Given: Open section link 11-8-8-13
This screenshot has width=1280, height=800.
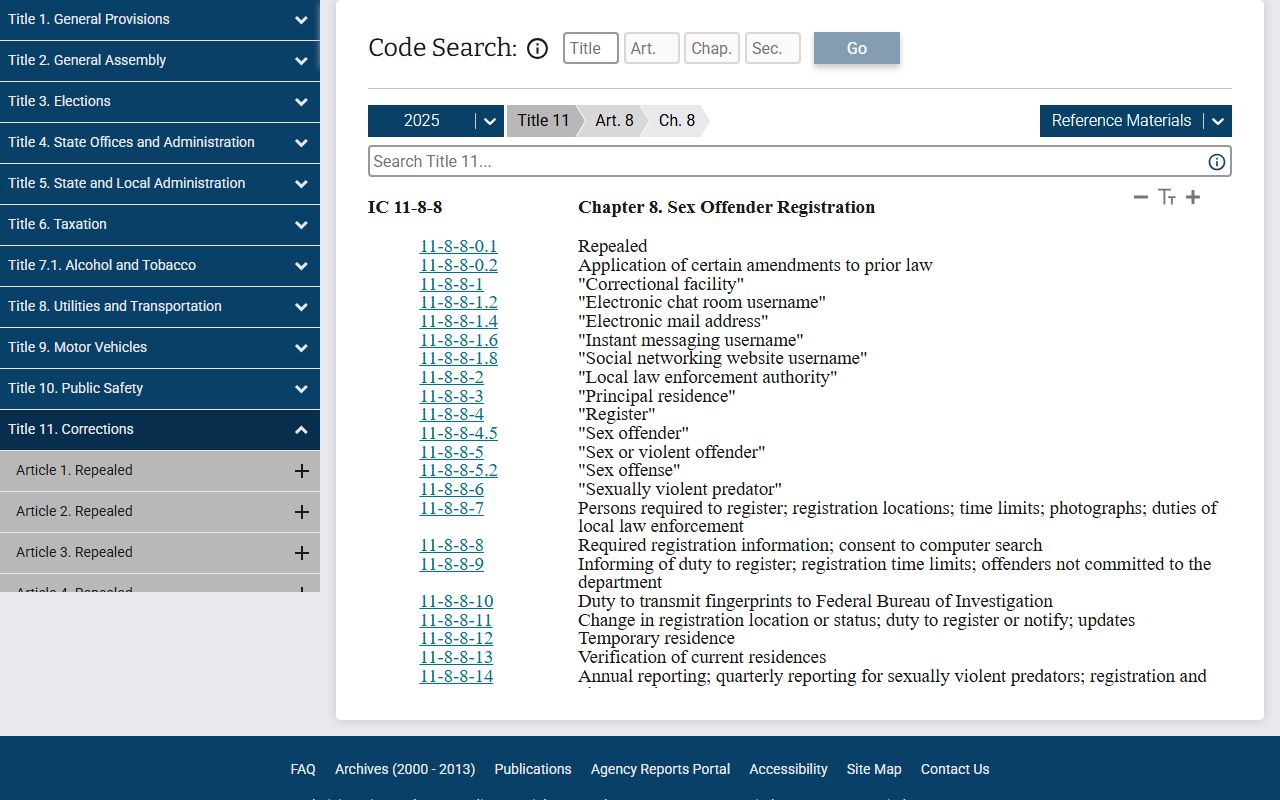Looking at the screenshot, I should (x=456, y=657).
